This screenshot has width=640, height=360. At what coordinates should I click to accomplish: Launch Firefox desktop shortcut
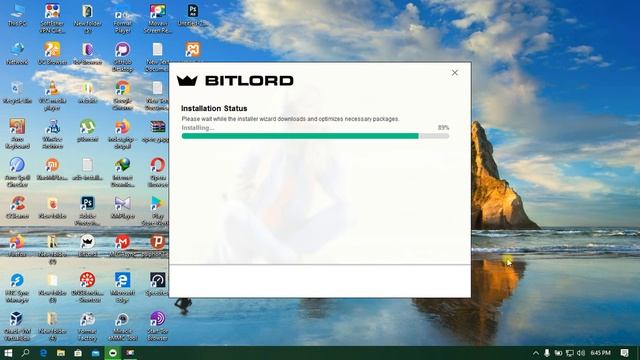pos(17,246)
